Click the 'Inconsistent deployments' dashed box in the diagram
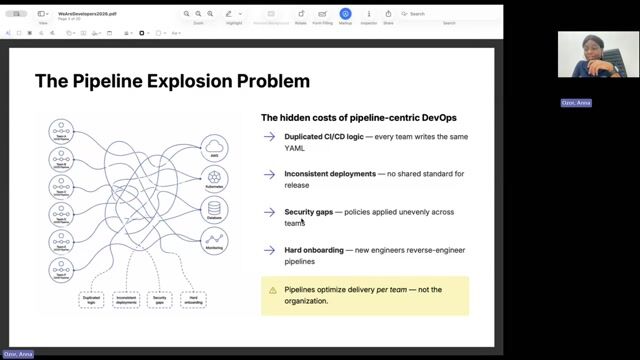640x360 pixels. pos(126,300)
